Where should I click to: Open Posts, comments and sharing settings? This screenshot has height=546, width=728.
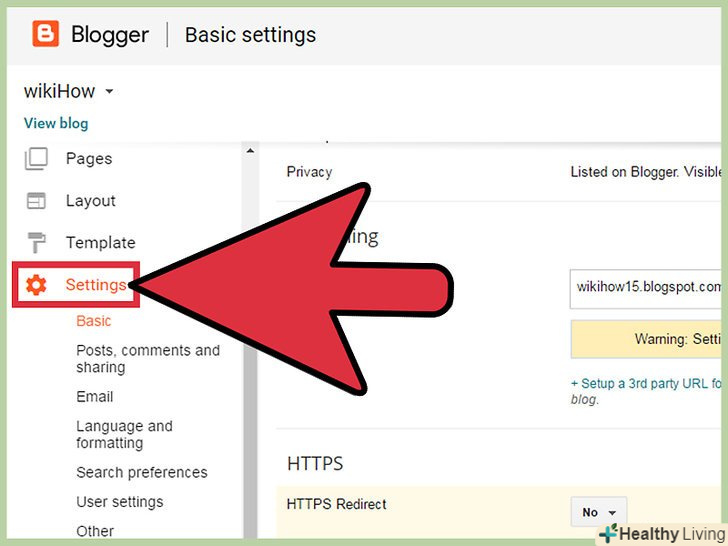tap(148, 358)
